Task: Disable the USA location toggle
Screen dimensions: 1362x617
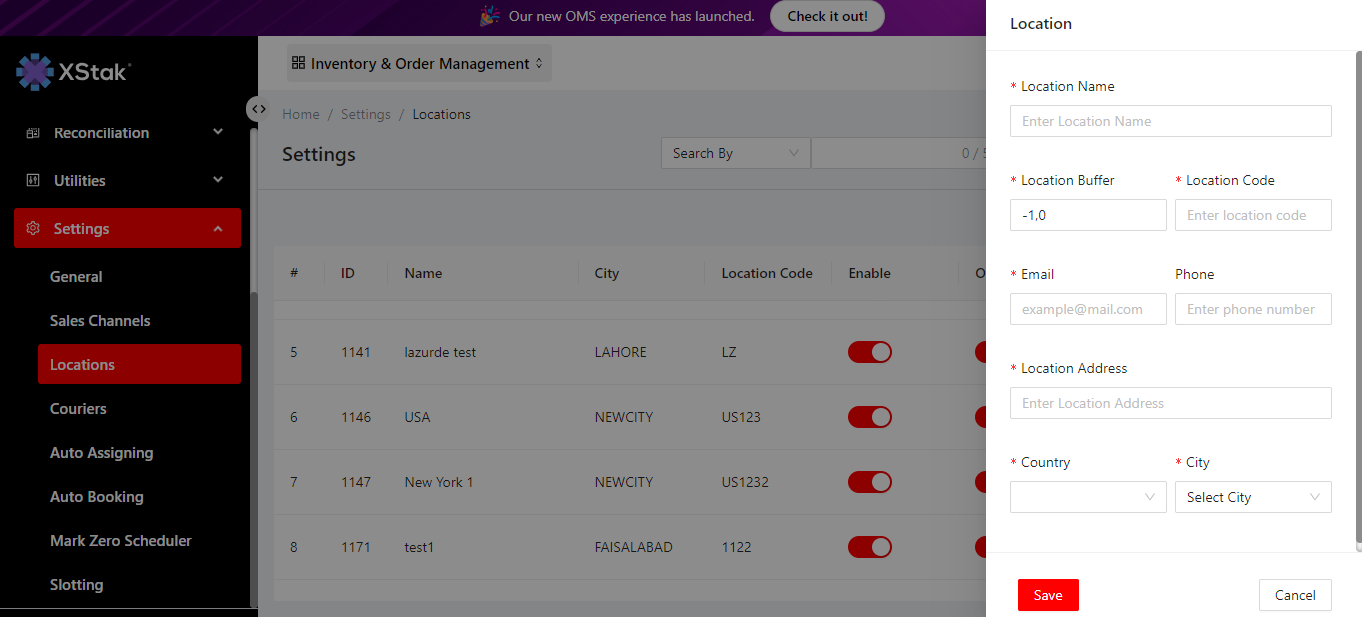Action: point(869,417)
